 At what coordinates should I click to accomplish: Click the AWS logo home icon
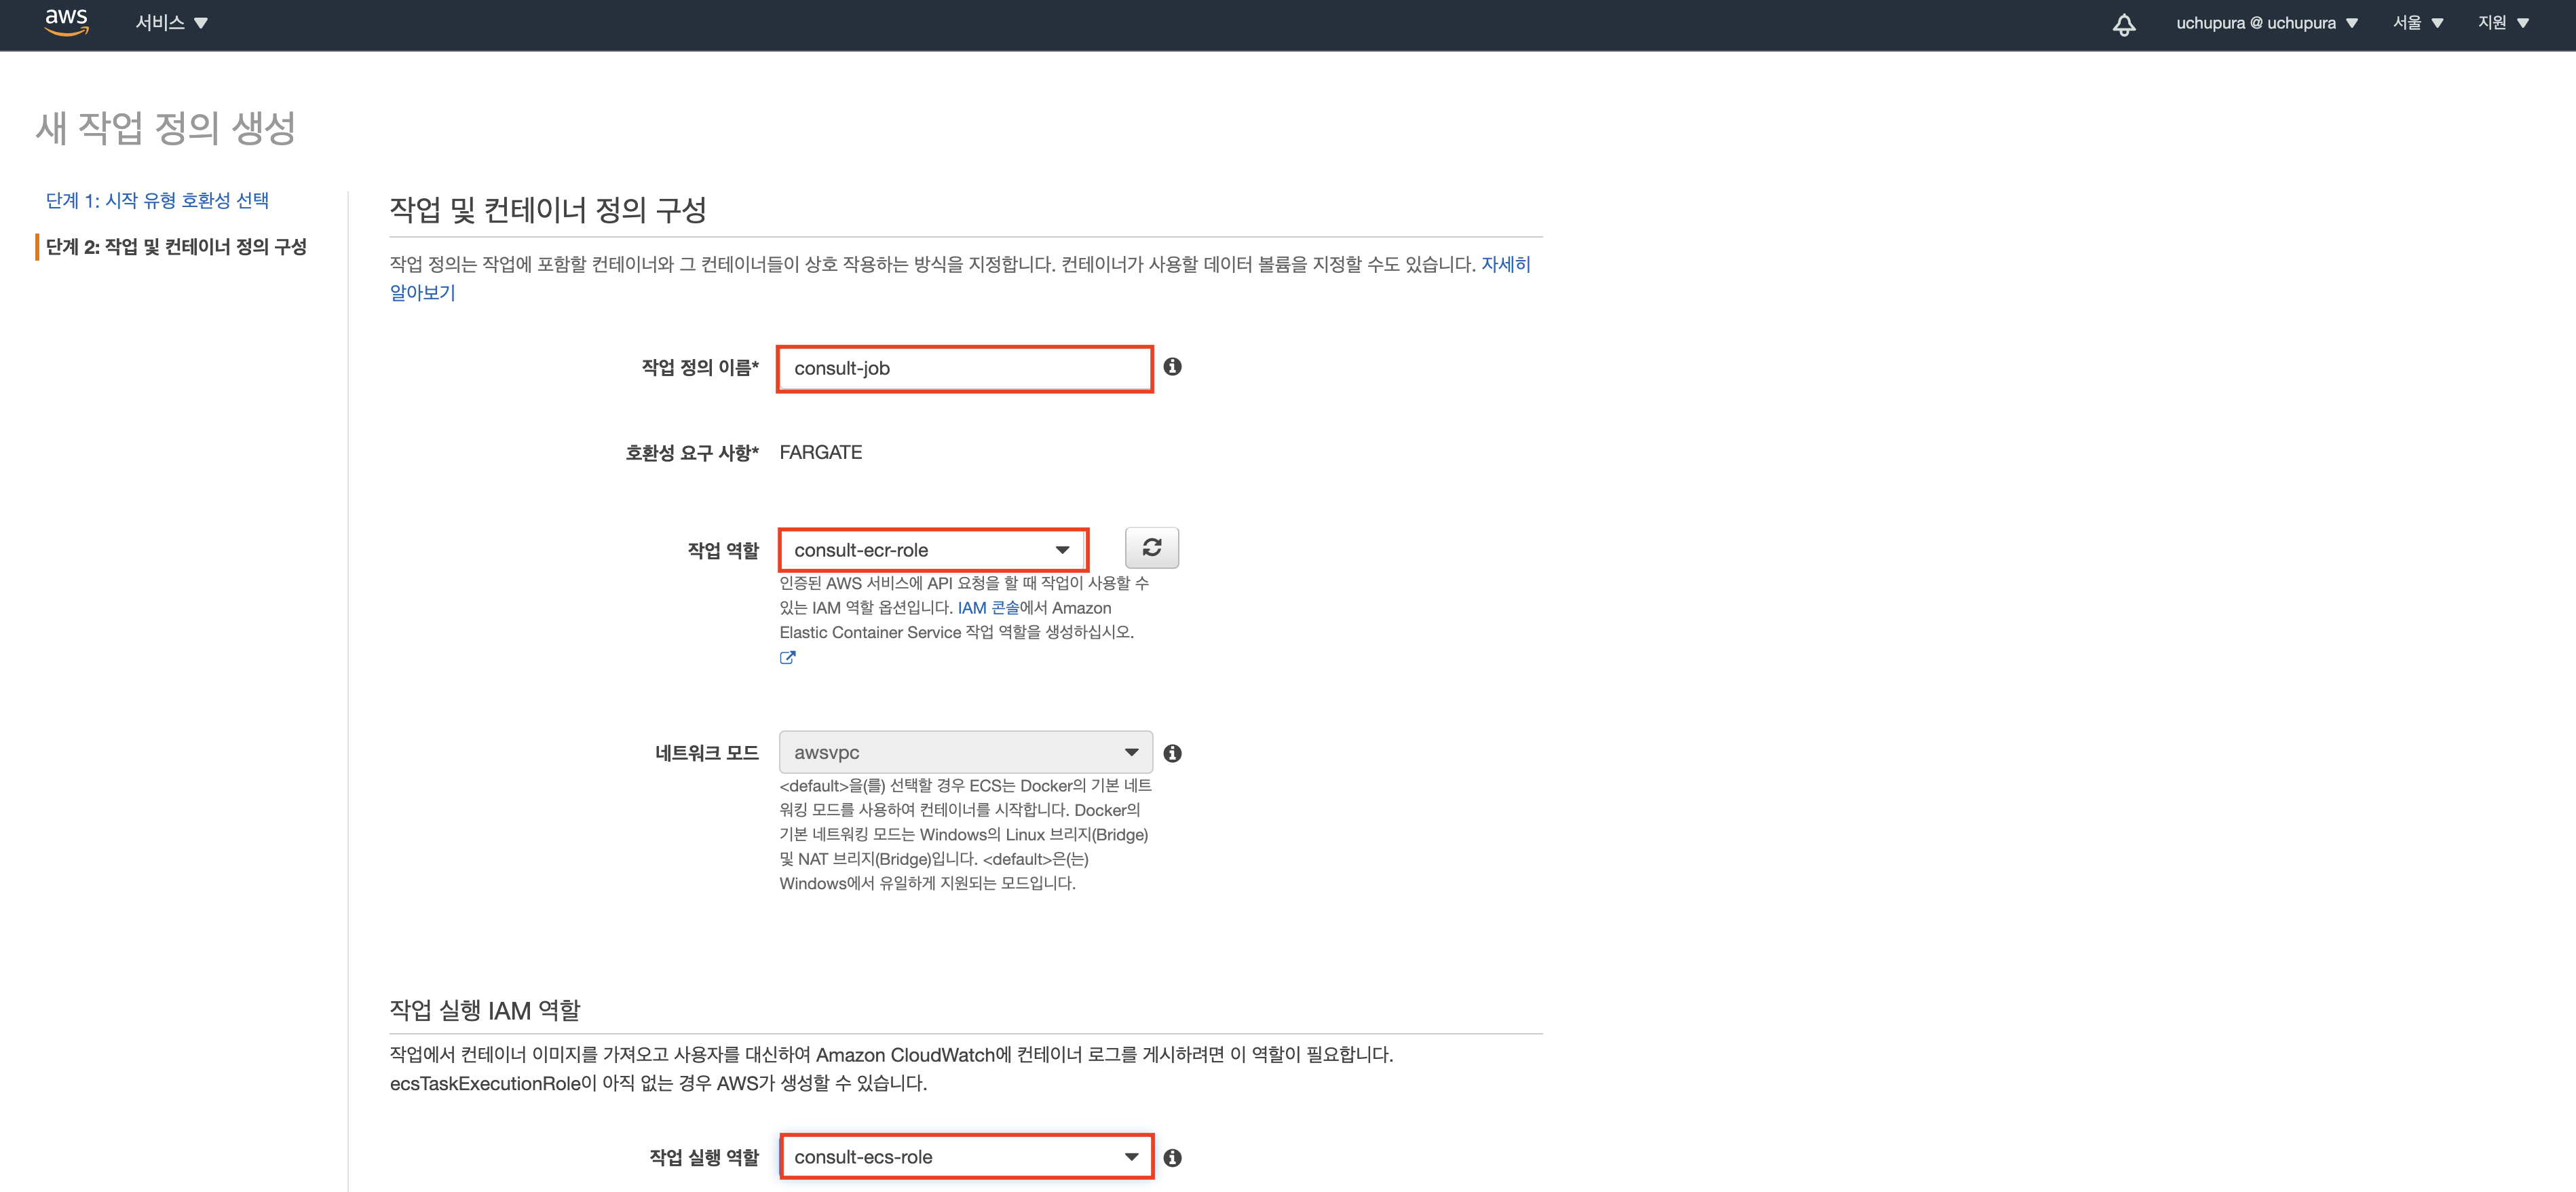pyautogui.click(x=66, y=22)
